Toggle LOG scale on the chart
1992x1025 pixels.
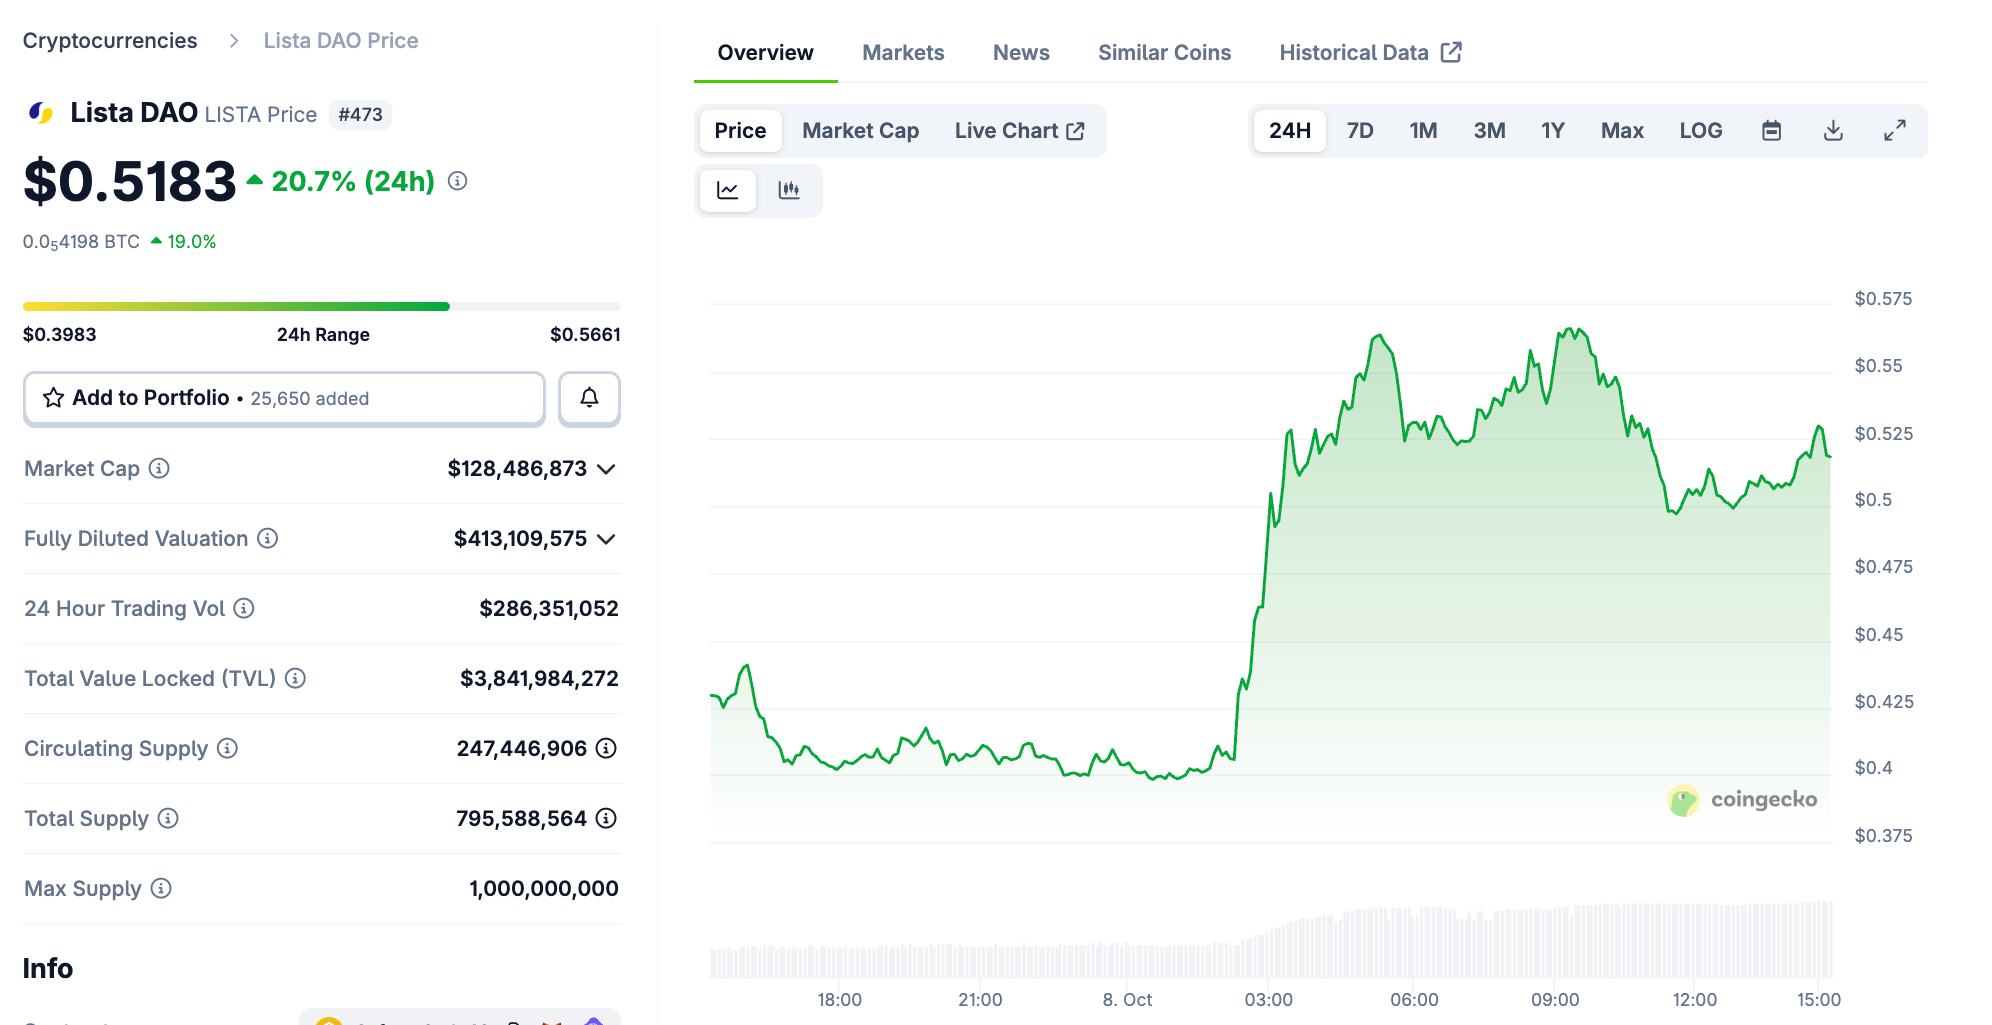pos(1700,130)
